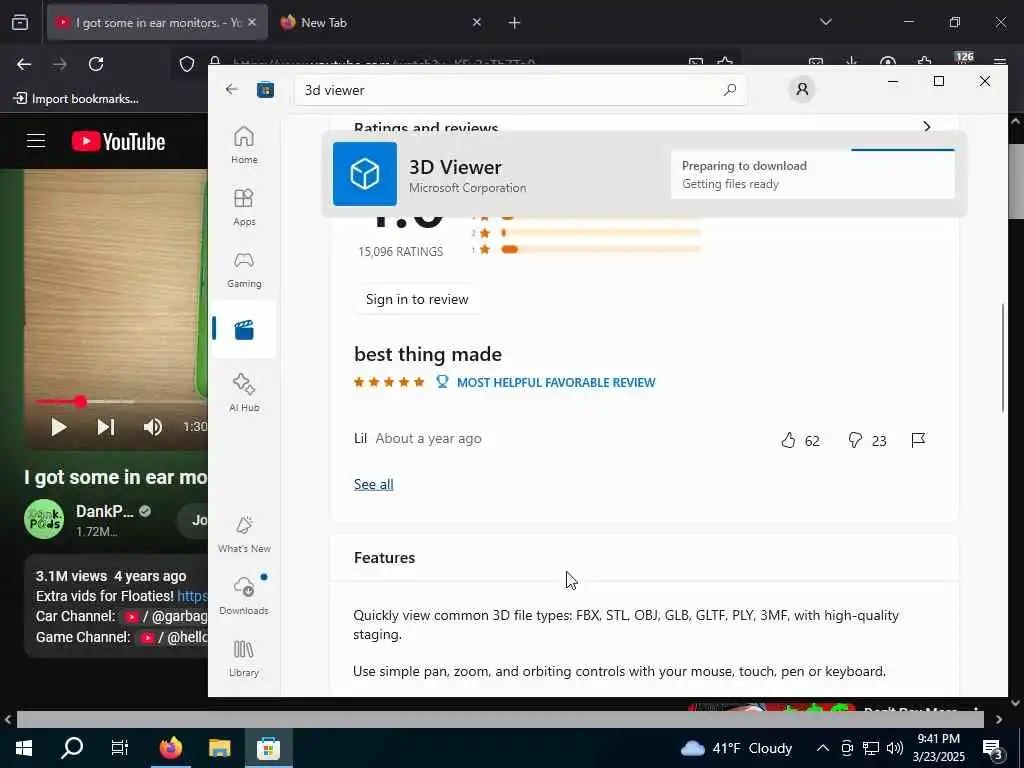Screen dimensions: 1024x768
Task: Click the Store window vertical scrollbar
Action: tap(1002, 358)
